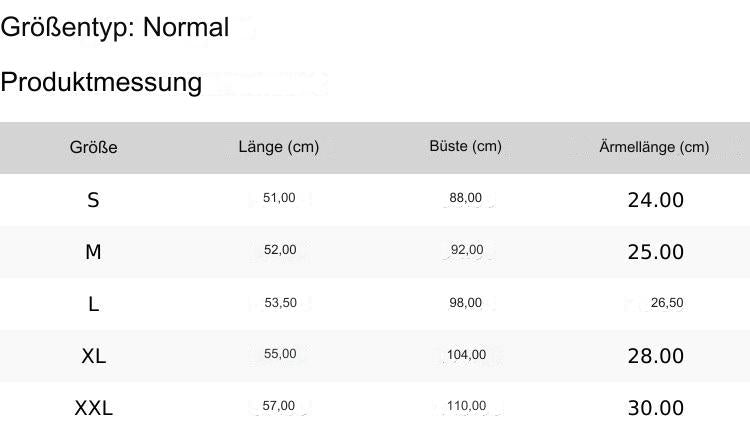Select the 104,00 bust cell

coord(466,354)
